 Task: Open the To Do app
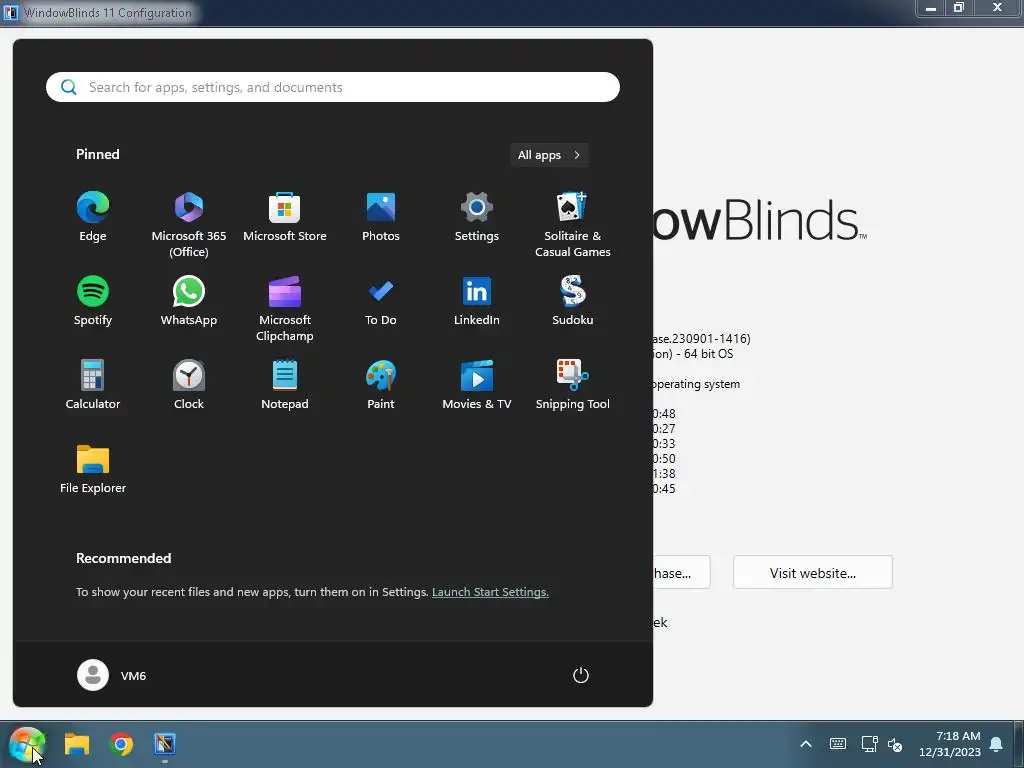381,301
